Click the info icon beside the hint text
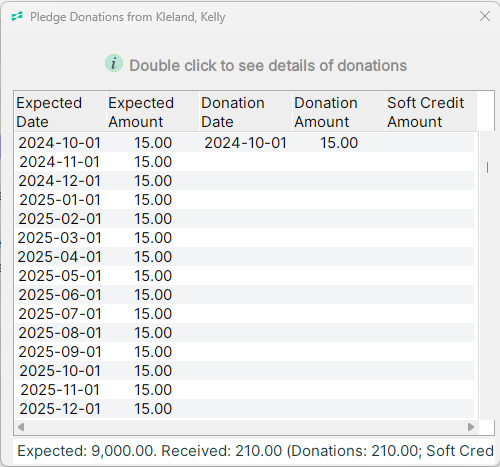 click(x=114, y=63)
